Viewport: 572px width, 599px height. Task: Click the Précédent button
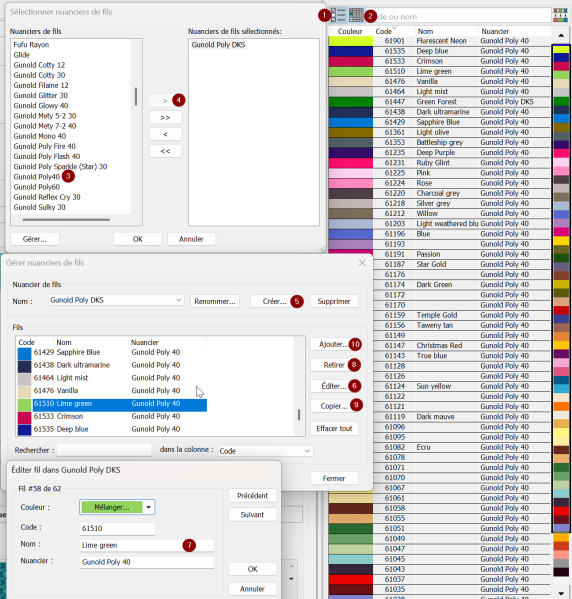[x=252, y=496]
